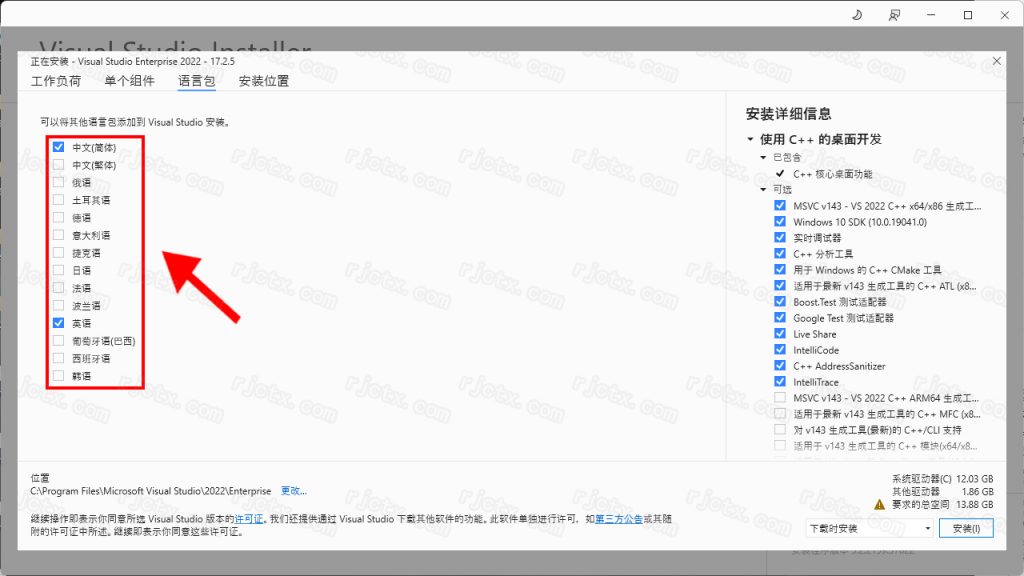The width and height of the screenshot is (1024, 576).
Task: Open the 单个组件 tab
Action: click(129, 81)
